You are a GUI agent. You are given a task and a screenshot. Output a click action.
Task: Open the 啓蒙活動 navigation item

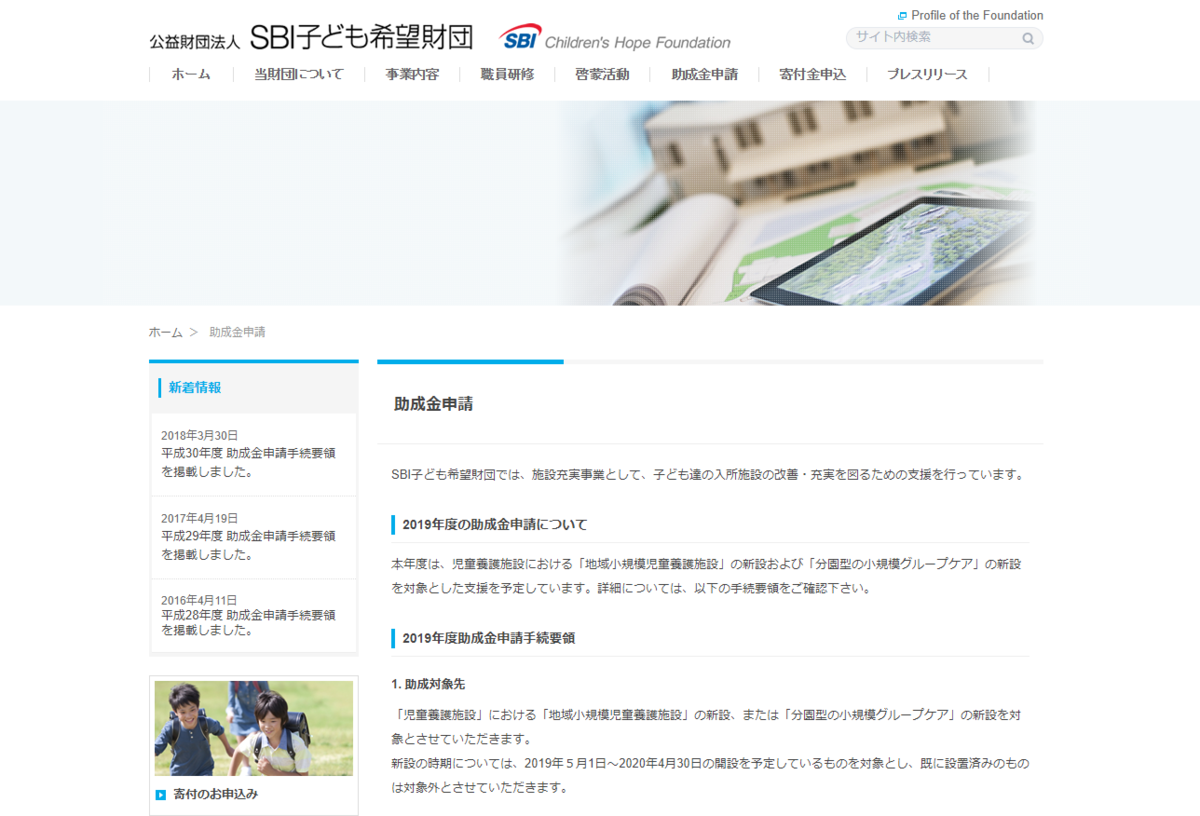click(x=602, y=74)
